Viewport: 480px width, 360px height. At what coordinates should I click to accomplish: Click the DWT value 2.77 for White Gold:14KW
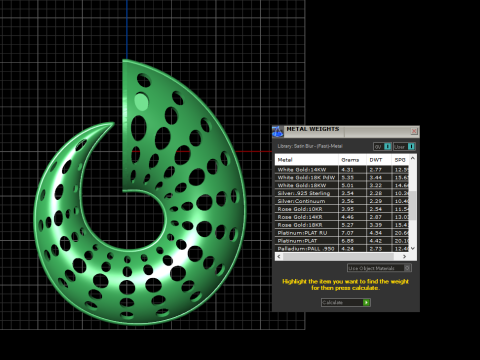tap(375, 169)
